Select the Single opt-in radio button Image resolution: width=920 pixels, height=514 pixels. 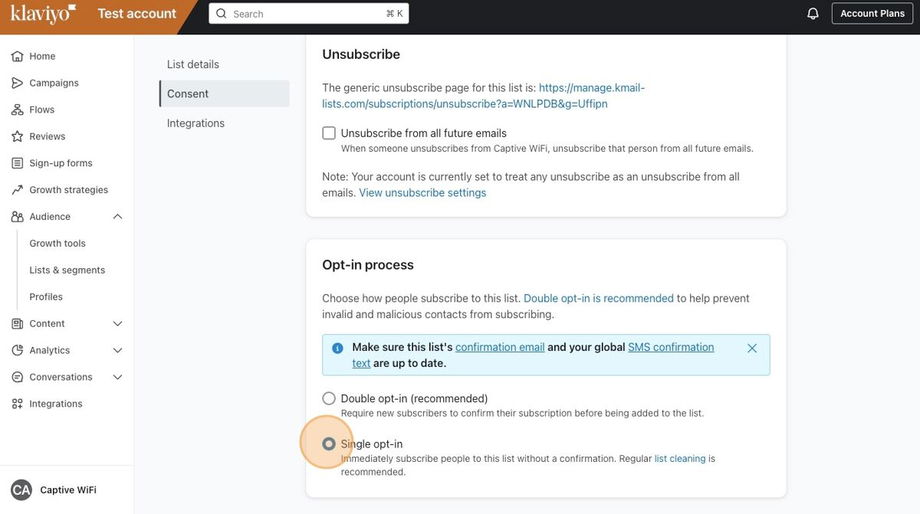coord(329,444)
